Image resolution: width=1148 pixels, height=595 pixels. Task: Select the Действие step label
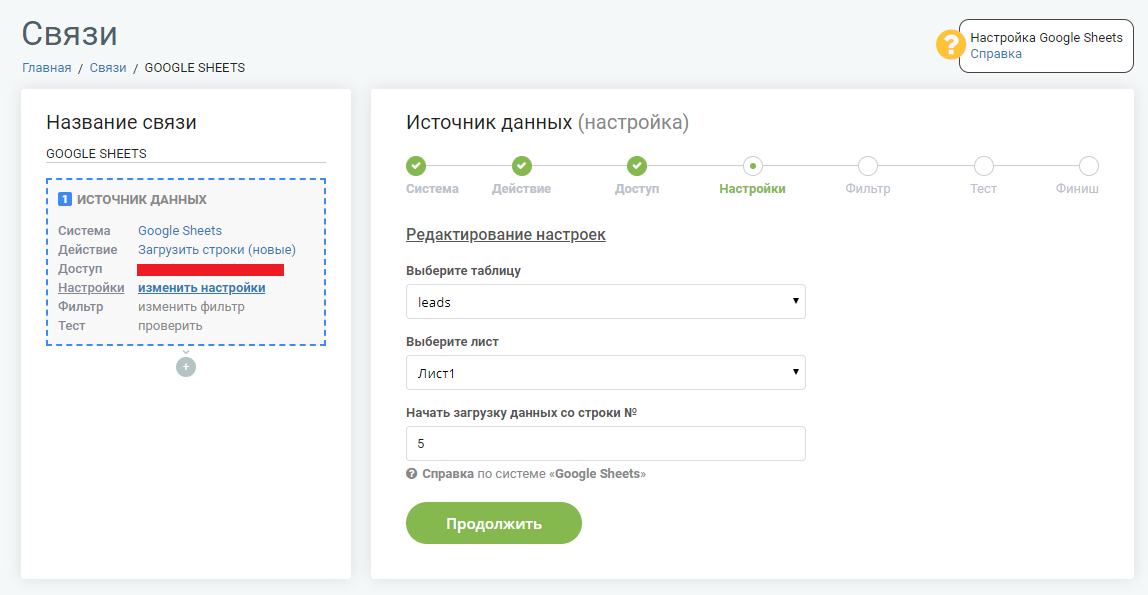point(521,189)
